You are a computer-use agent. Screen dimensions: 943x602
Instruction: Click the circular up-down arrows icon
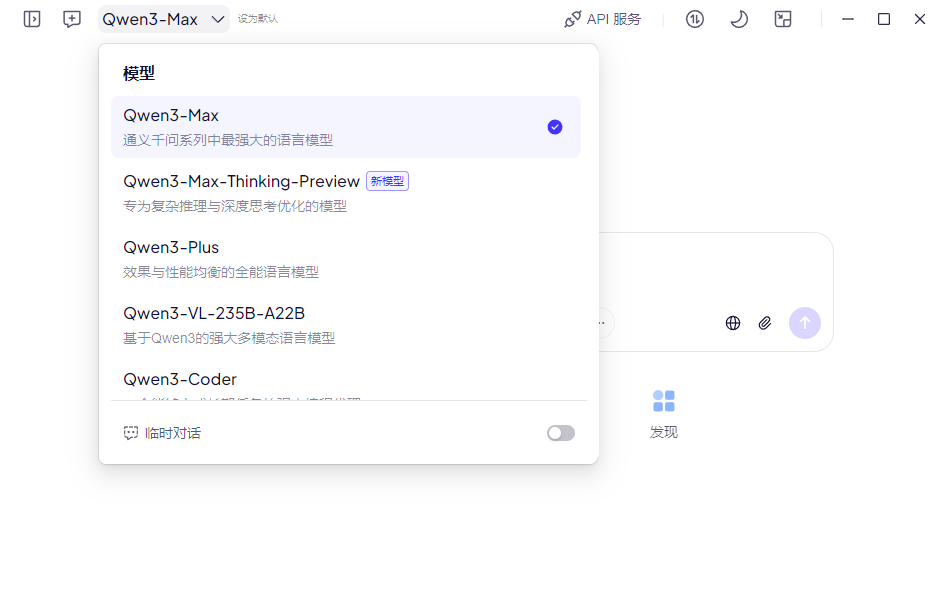click(695, 19)
